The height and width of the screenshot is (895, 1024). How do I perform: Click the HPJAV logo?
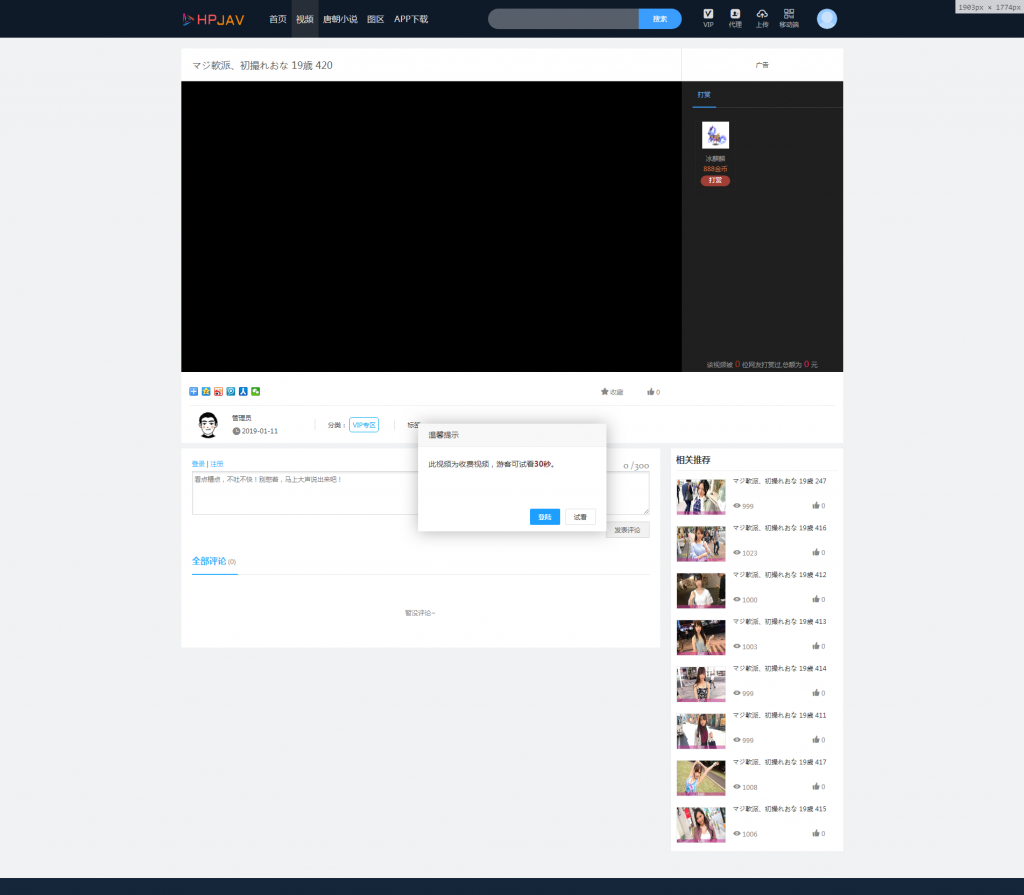[x=213, y=19]
